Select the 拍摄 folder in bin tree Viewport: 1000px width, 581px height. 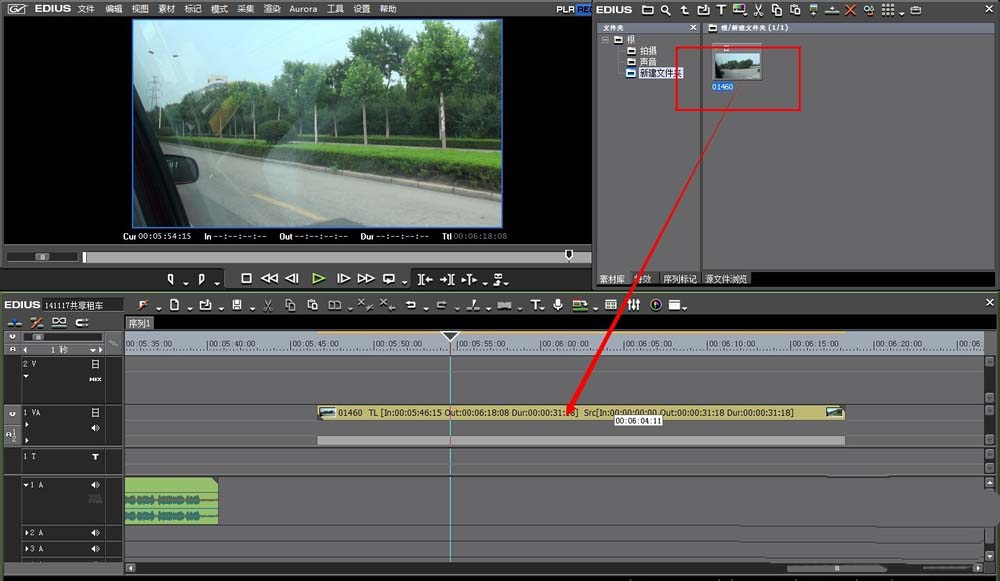click(648, 50)
